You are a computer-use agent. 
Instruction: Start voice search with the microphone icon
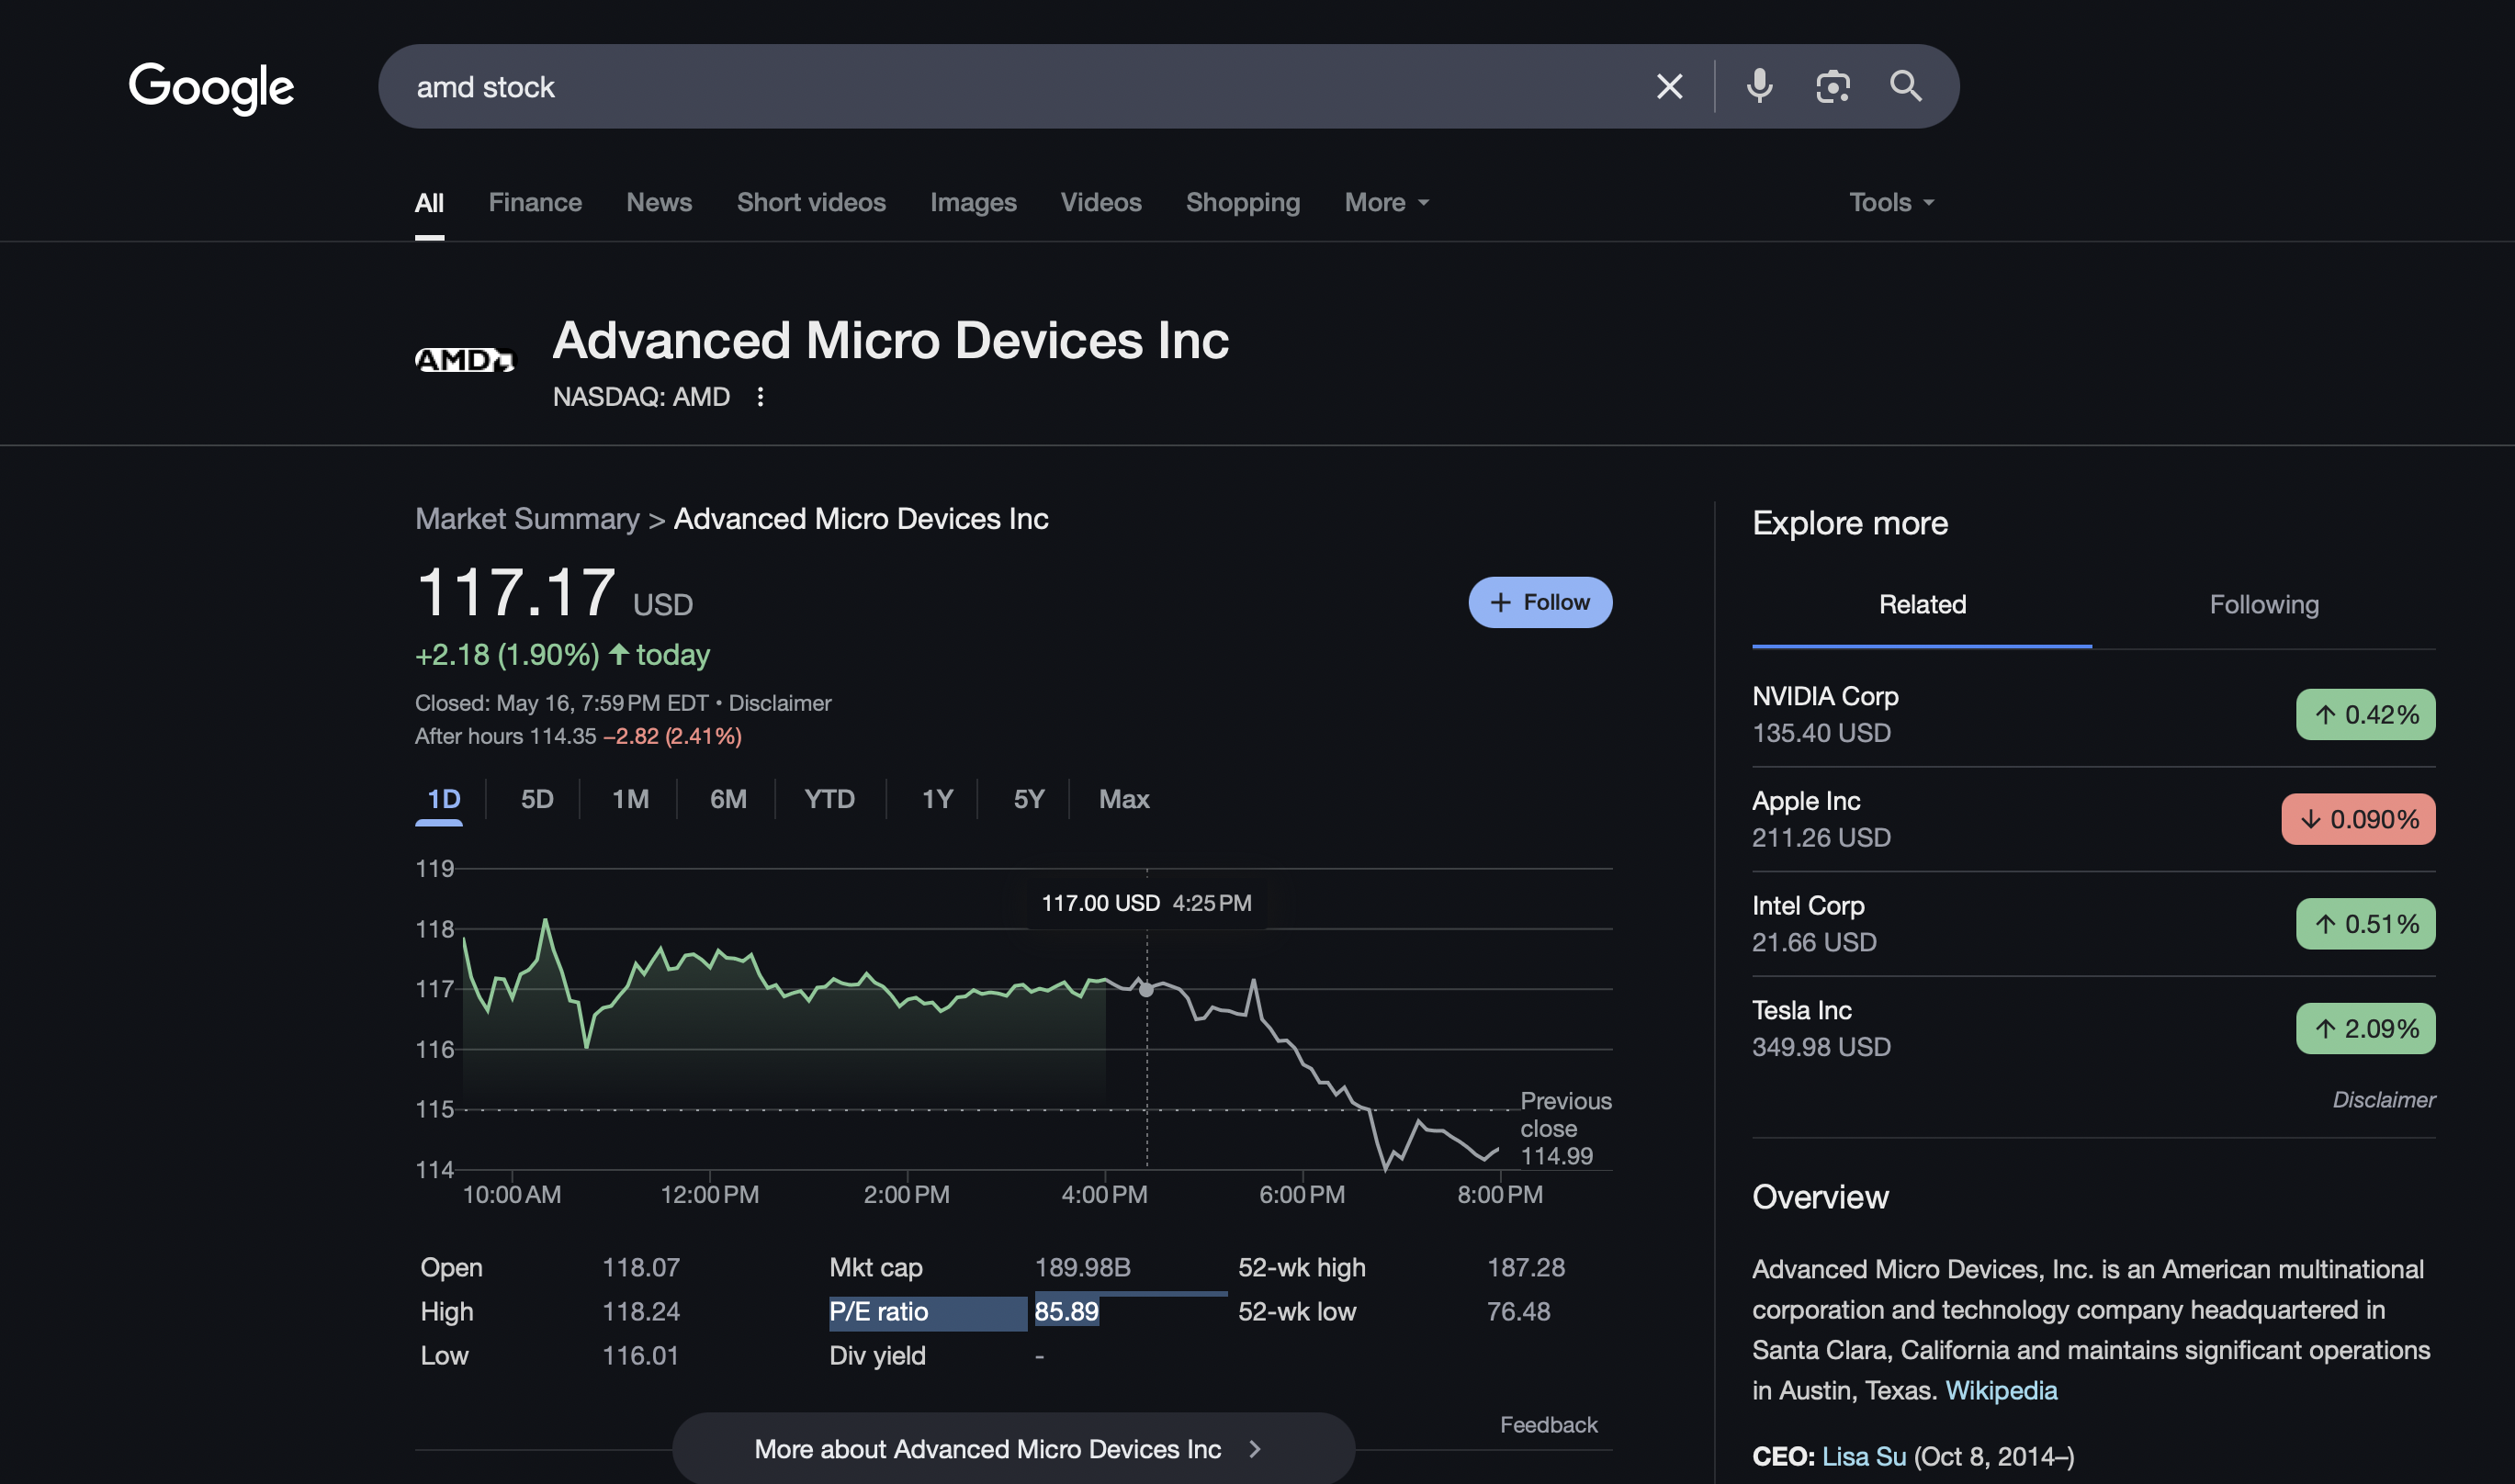[x=1759, y=87]
